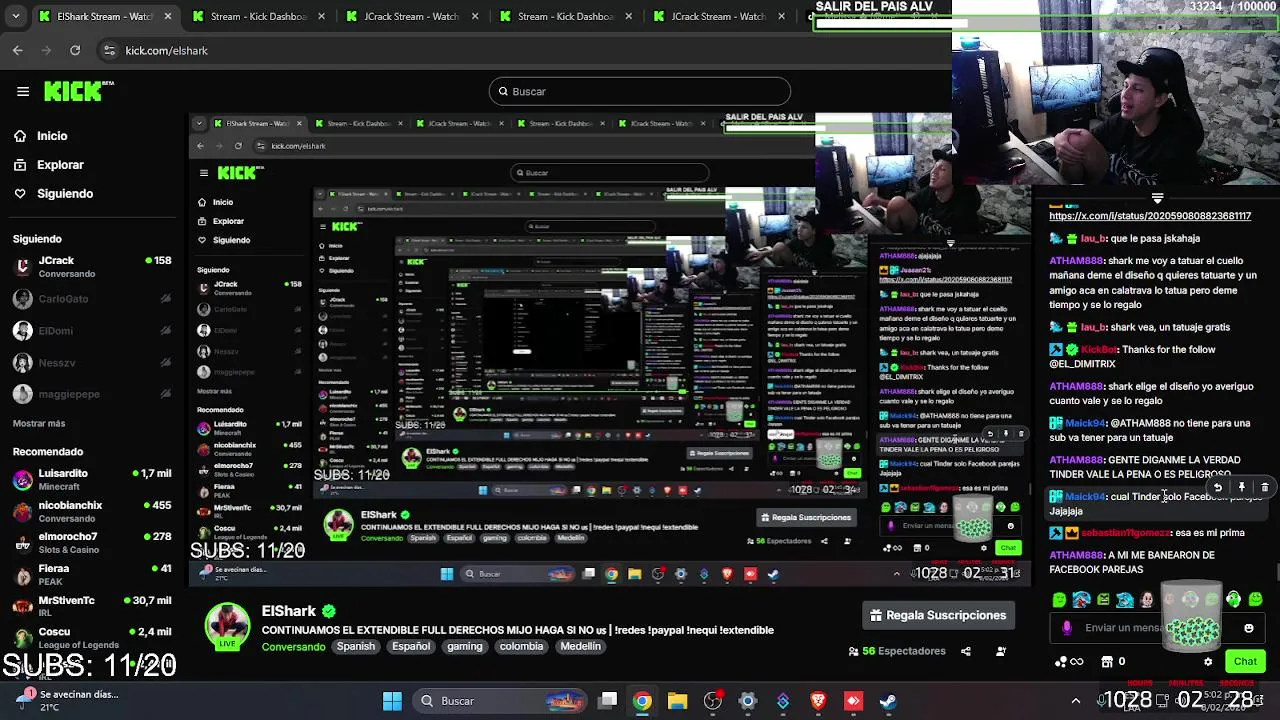Image resolution: width=1280 pixels, height=720 pixels.
Task: Open recommended channel nicobianchix
Action: [92, 511]
